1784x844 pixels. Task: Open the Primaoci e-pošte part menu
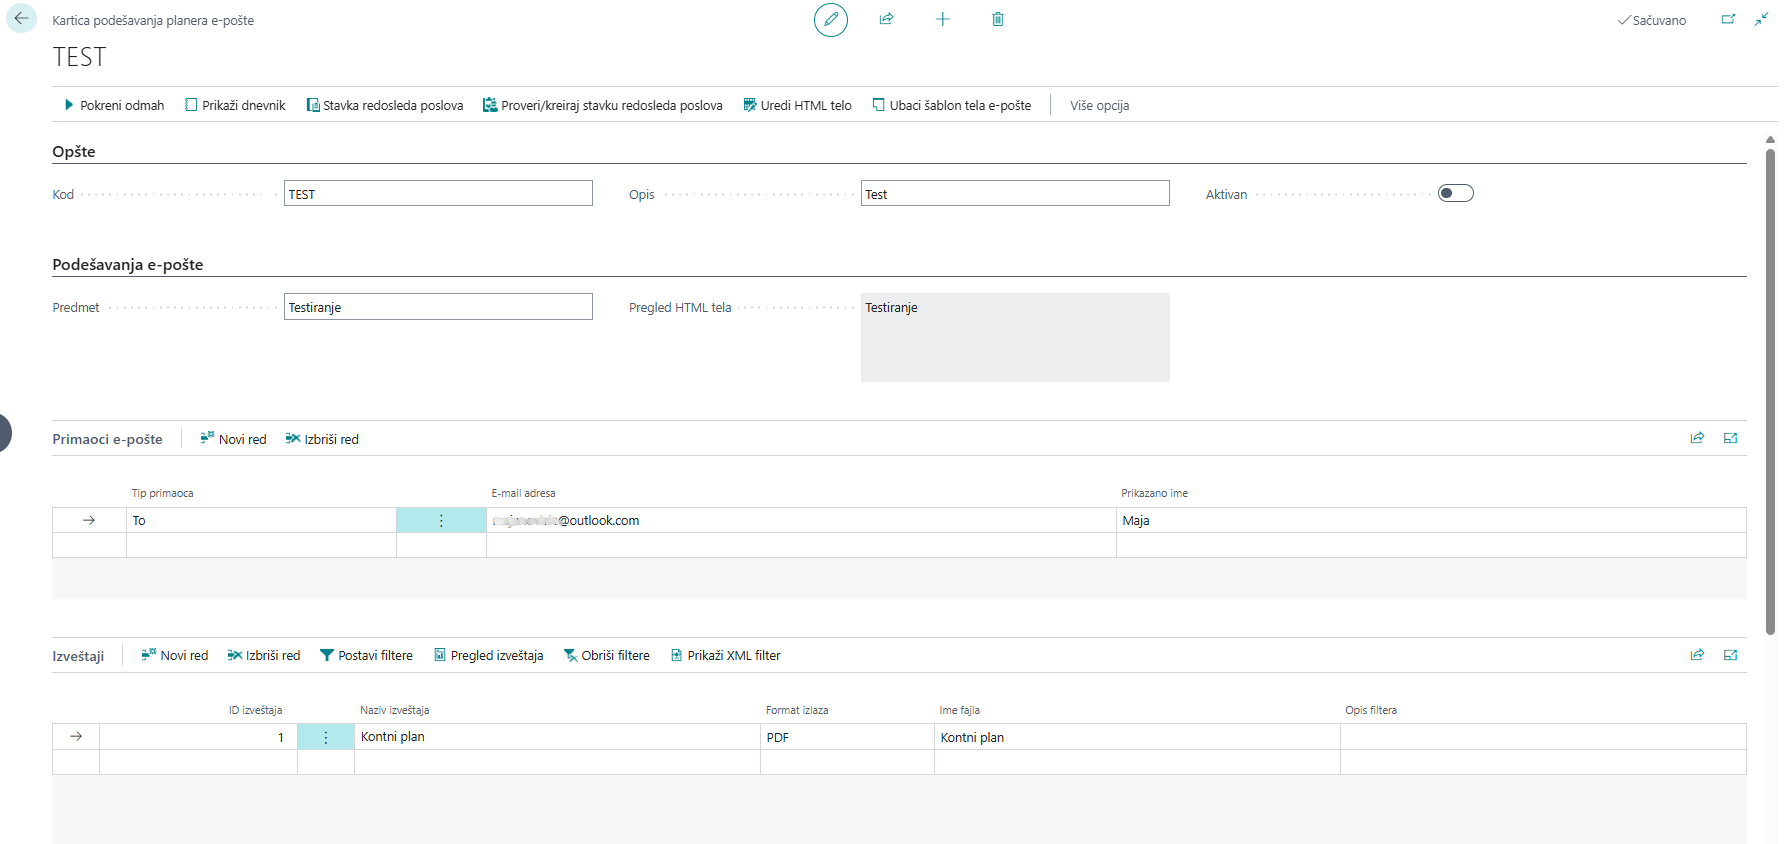107,439
